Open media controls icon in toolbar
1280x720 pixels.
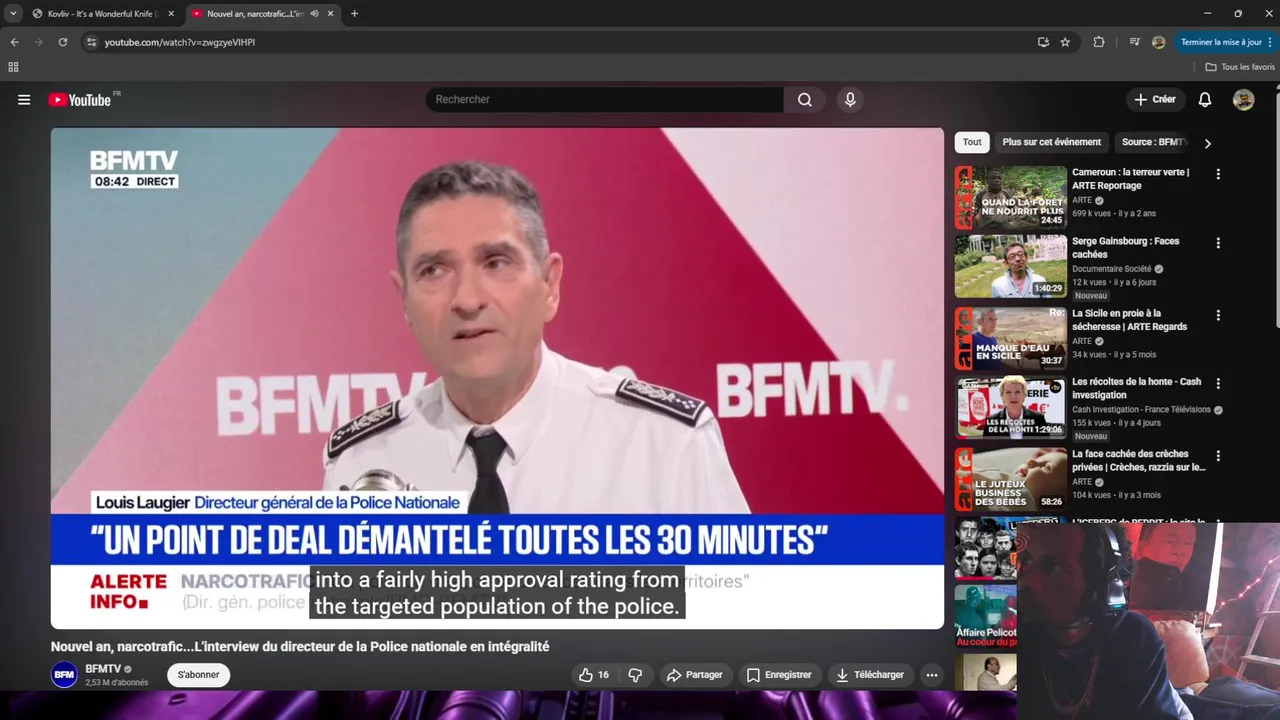1134,42
